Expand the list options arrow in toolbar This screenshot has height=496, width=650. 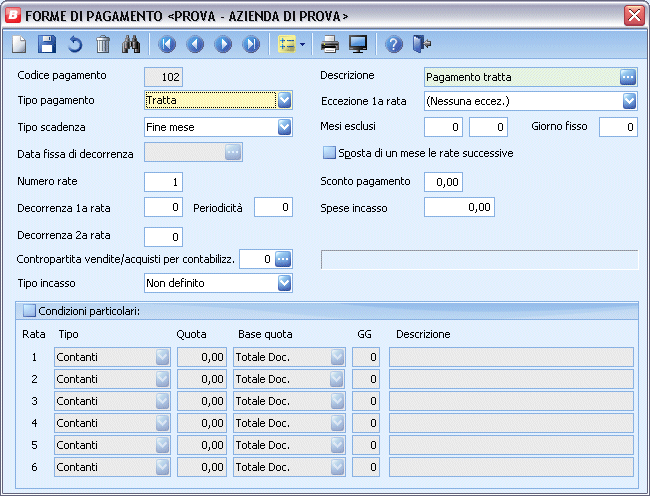302,44
